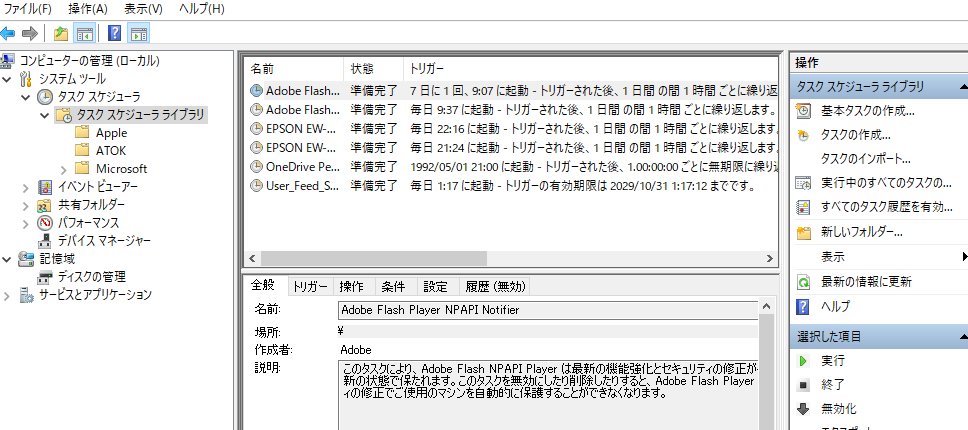Click the Up one level folder icon
This screenshot has height=430, width=968.
(60, 33)
